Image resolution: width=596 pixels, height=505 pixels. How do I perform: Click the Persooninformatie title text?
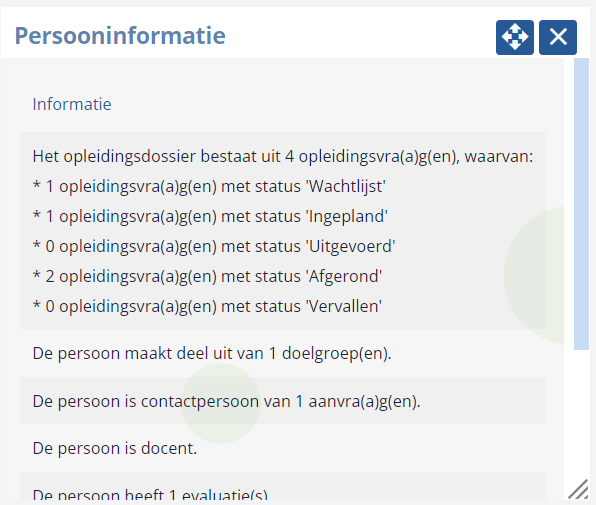(x=120, y=36)
